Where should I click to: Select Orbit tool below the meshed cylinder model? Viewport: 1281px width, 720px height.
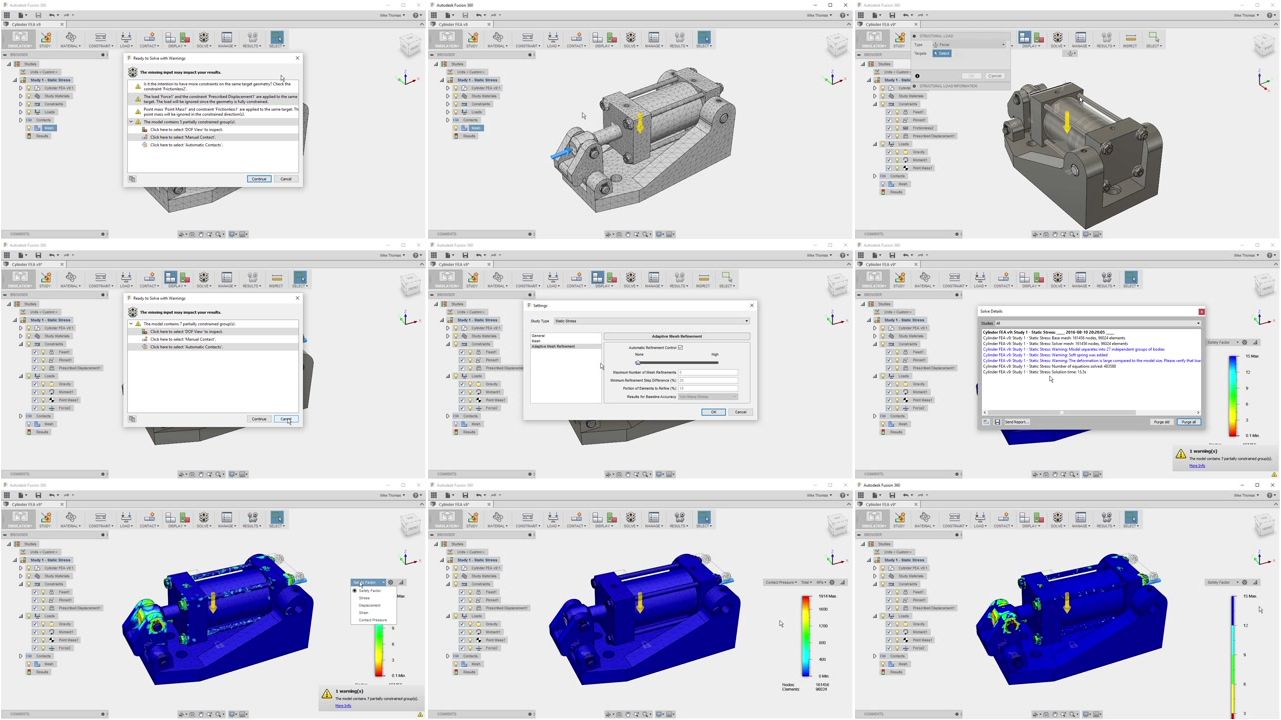[609, 234]
